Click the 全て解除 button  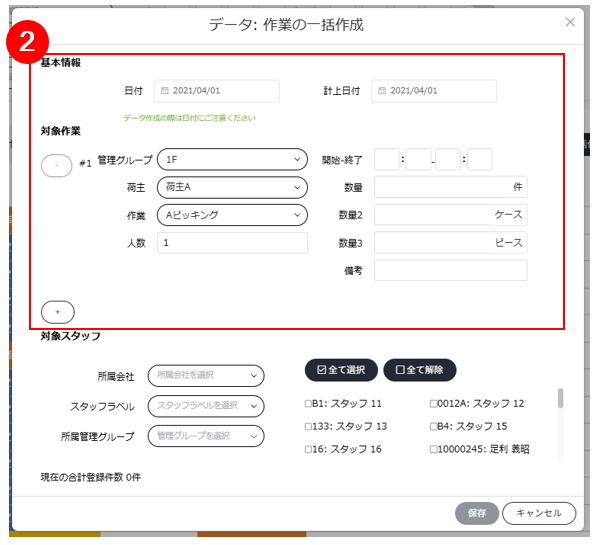(420, 370)
